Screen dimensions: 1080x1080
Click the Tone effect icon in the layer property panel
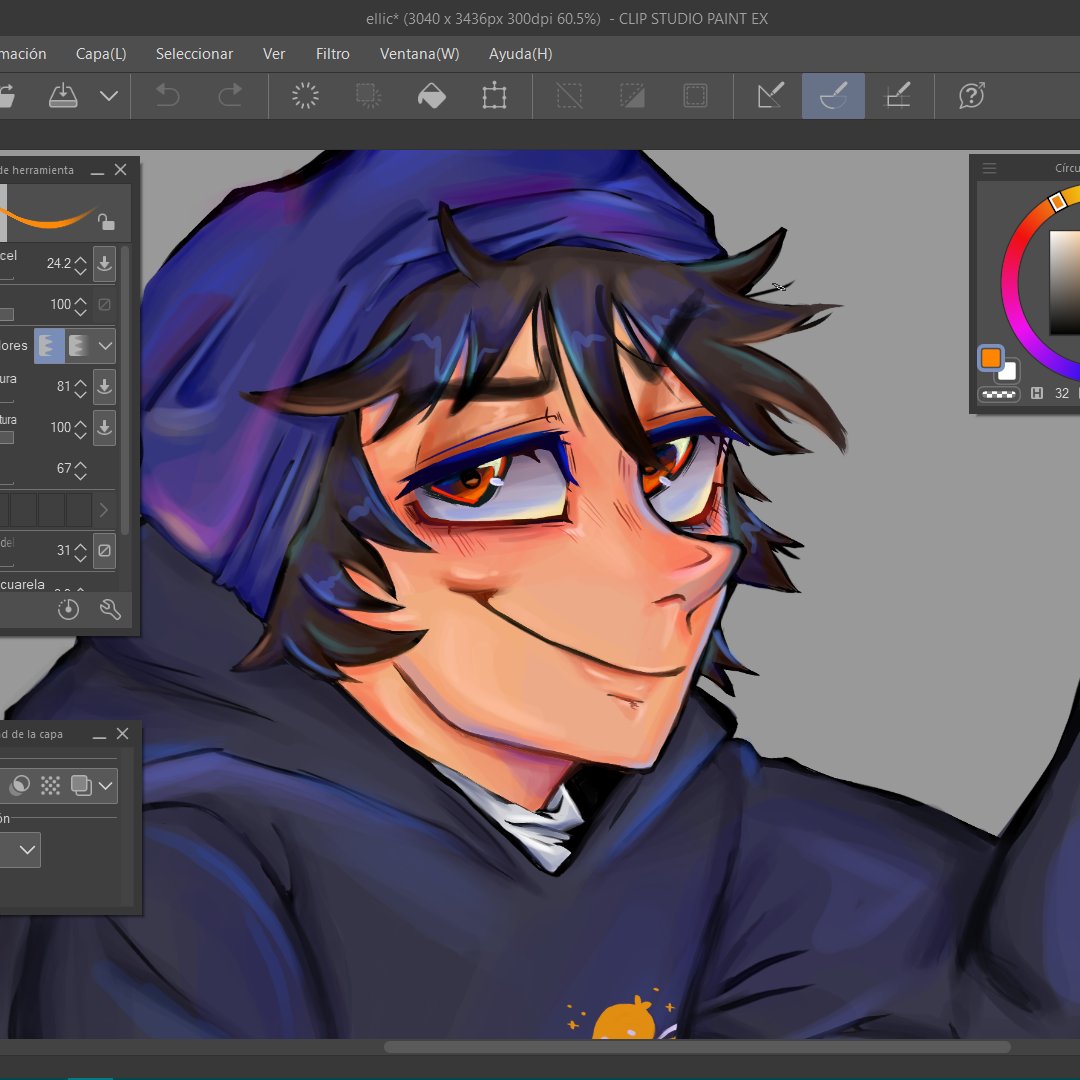[50, 785]
